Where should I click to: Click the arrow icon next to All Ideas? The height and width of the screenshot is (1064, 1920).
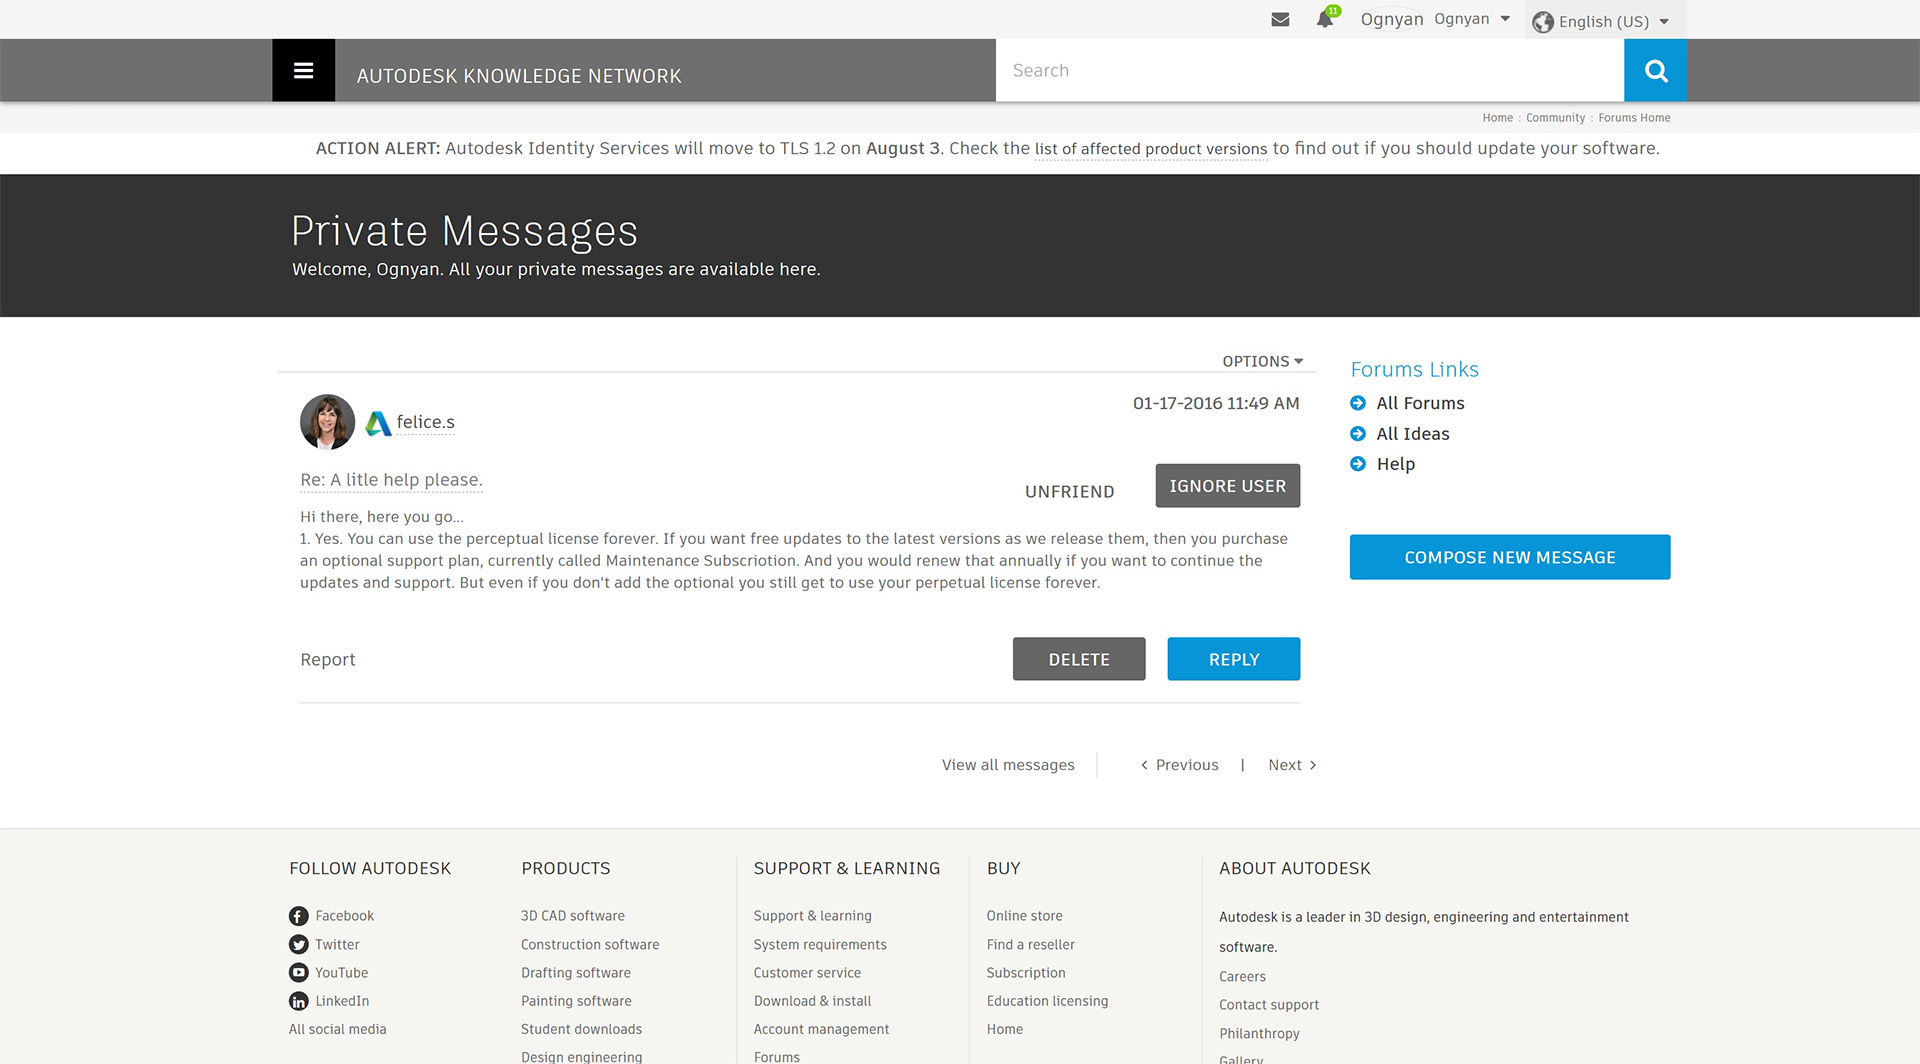click(x=1358, y=434)
